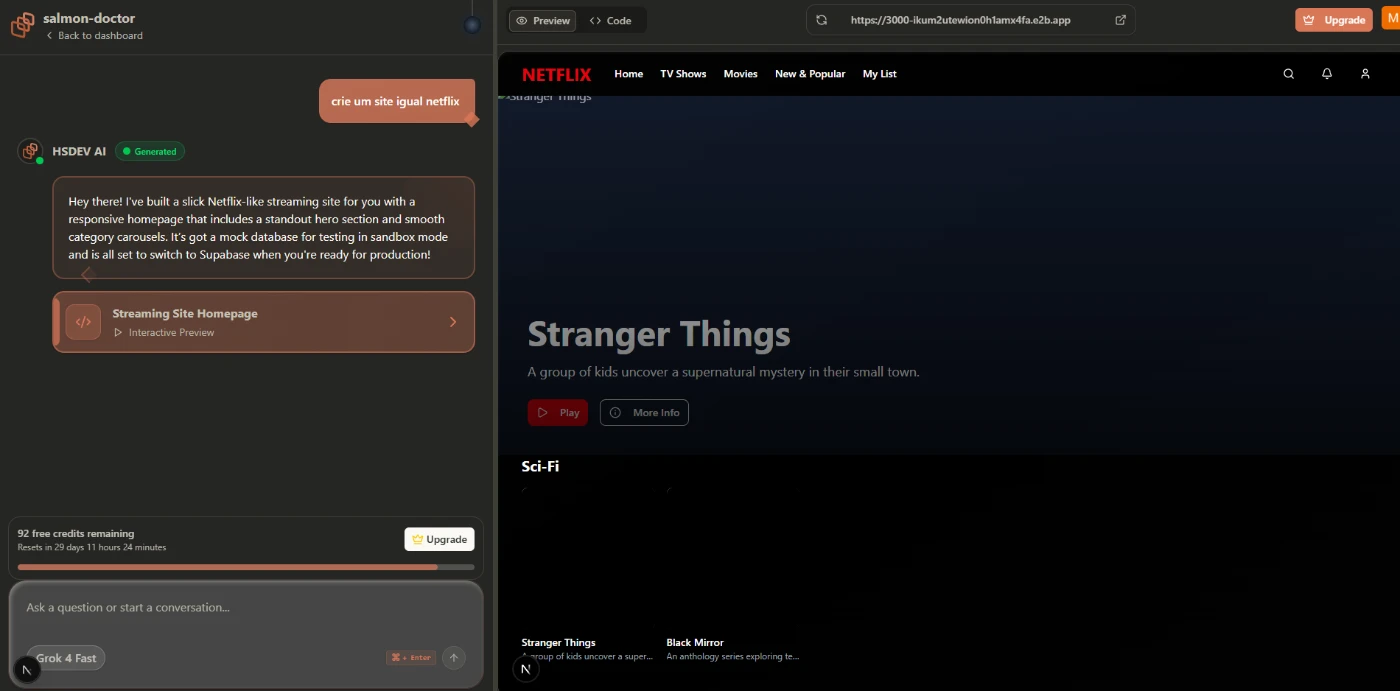Open the Black Mirror thumbnail card
The height and width of the screenshot is (691, 1400).
(737, 565)
